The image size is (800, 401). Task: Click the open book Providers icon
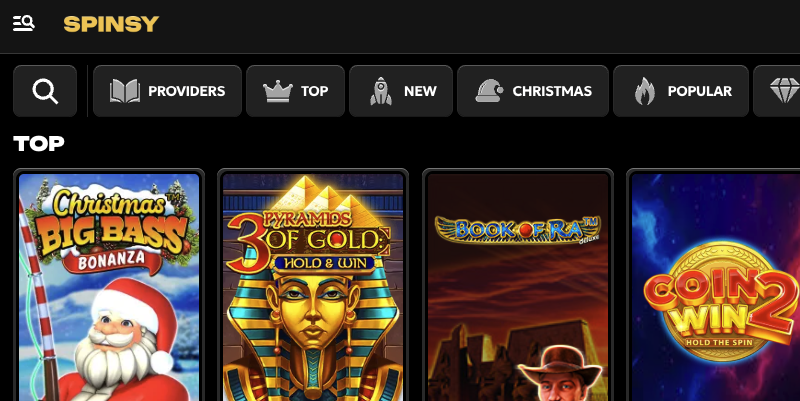(x=124, y=91)
